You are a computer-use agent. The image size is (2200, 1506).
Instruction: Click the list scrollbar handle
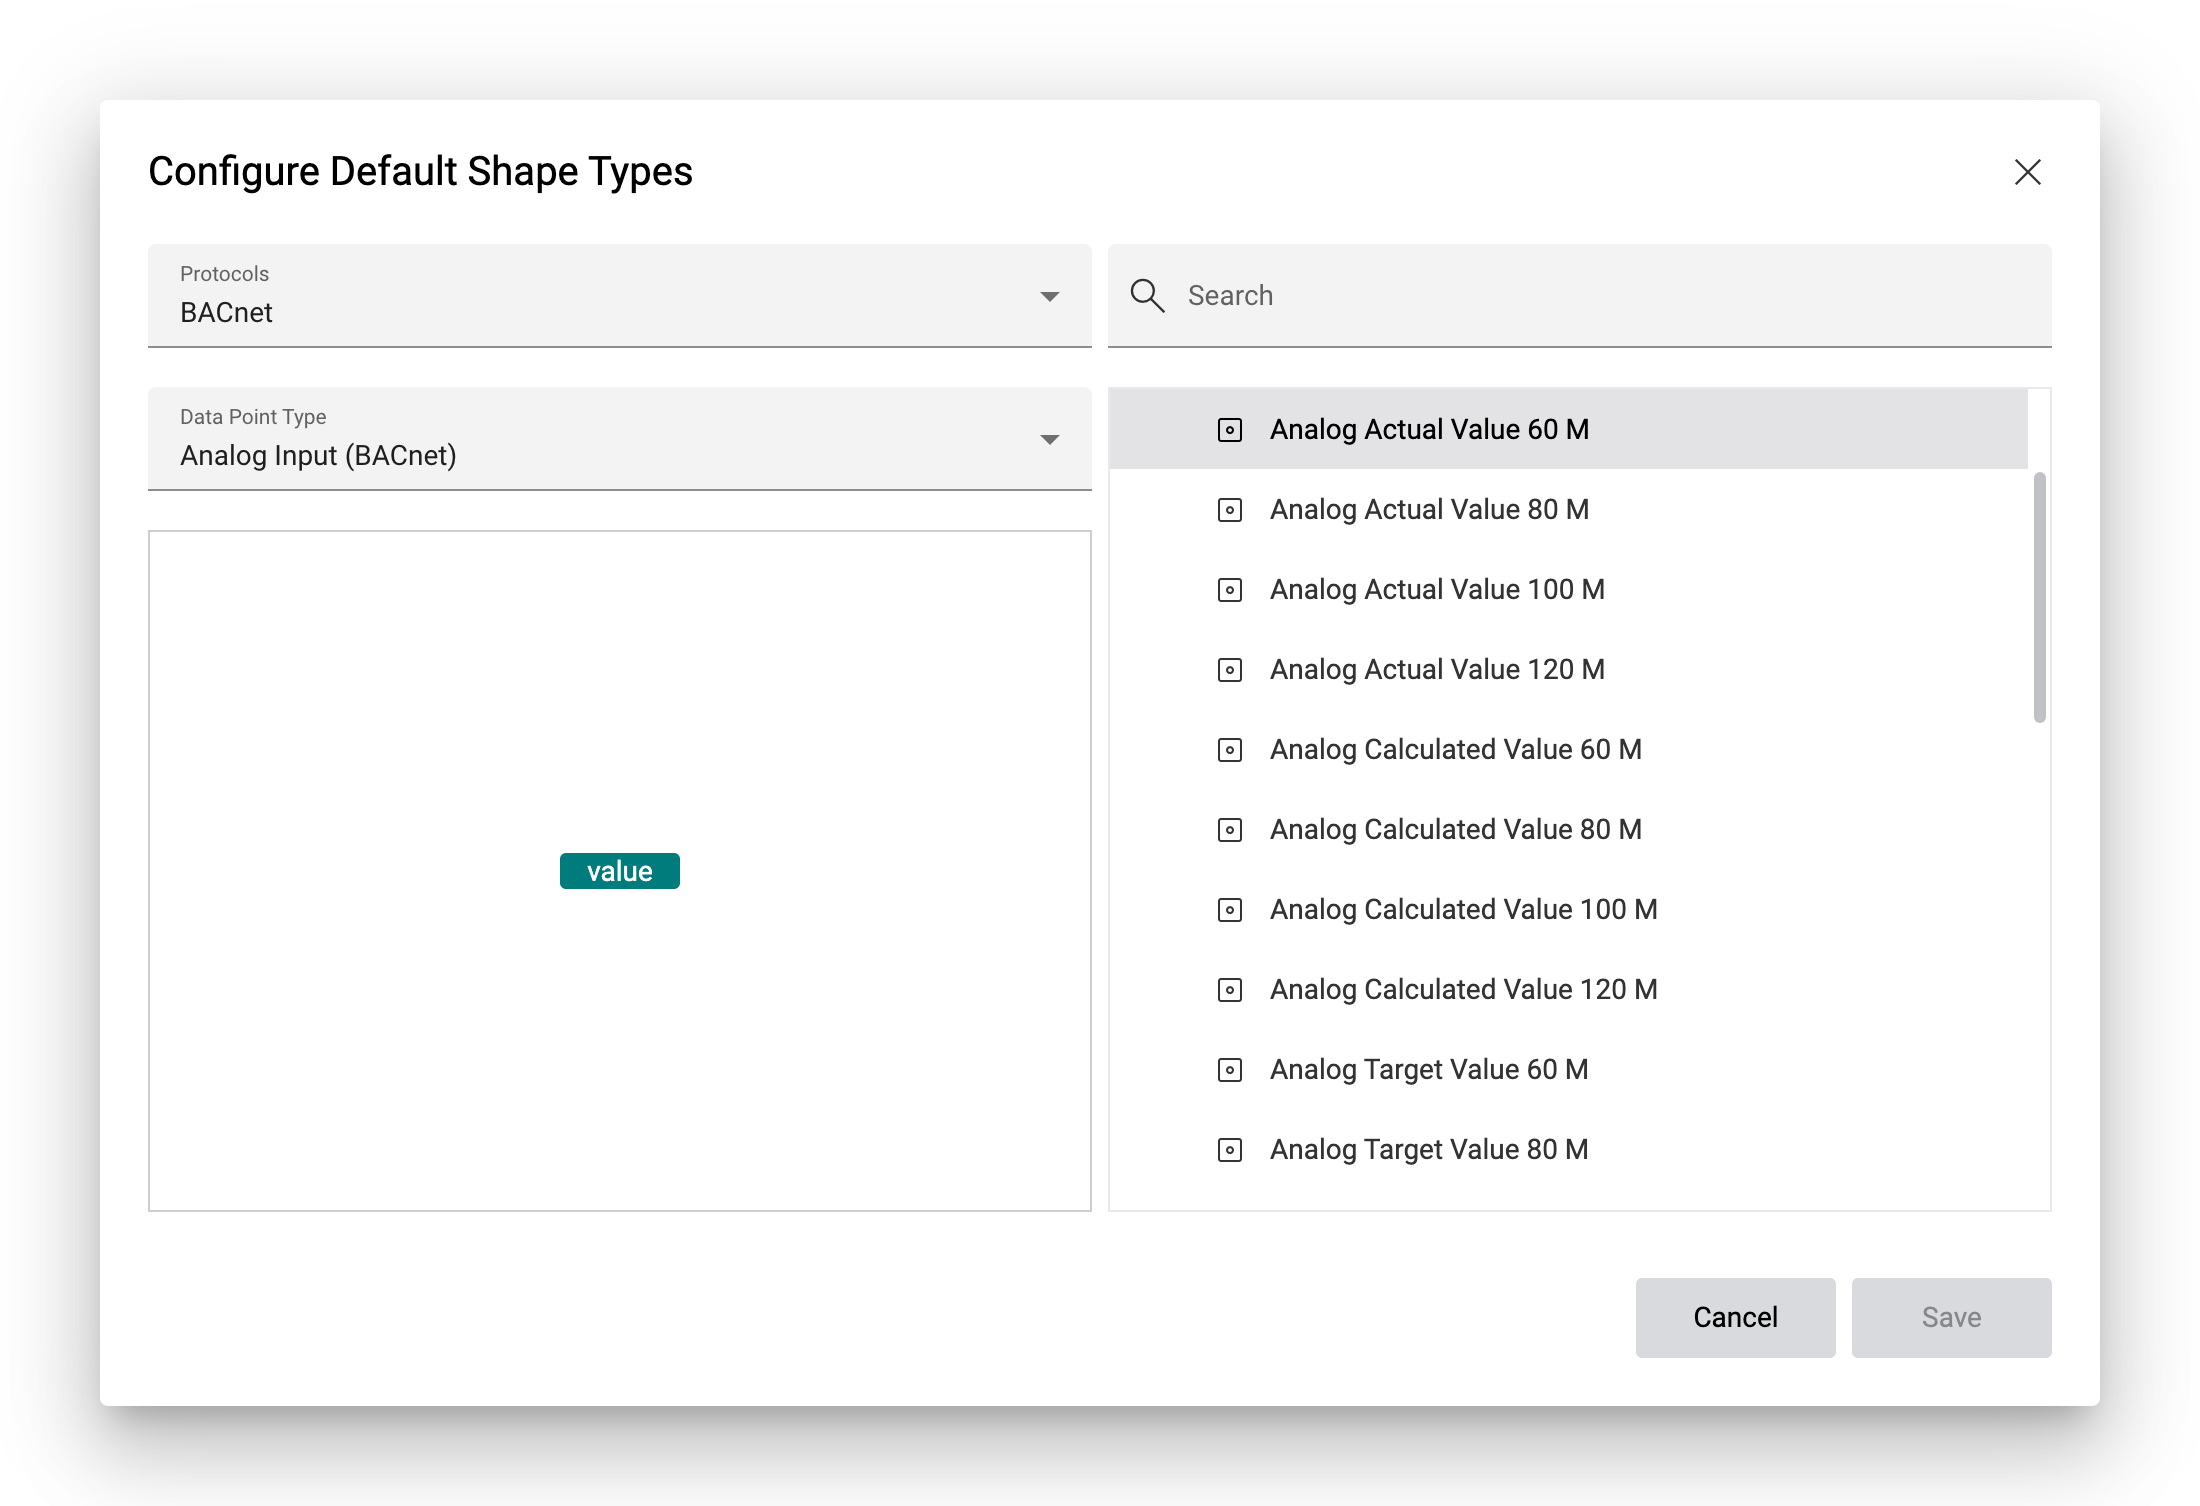2038,590
